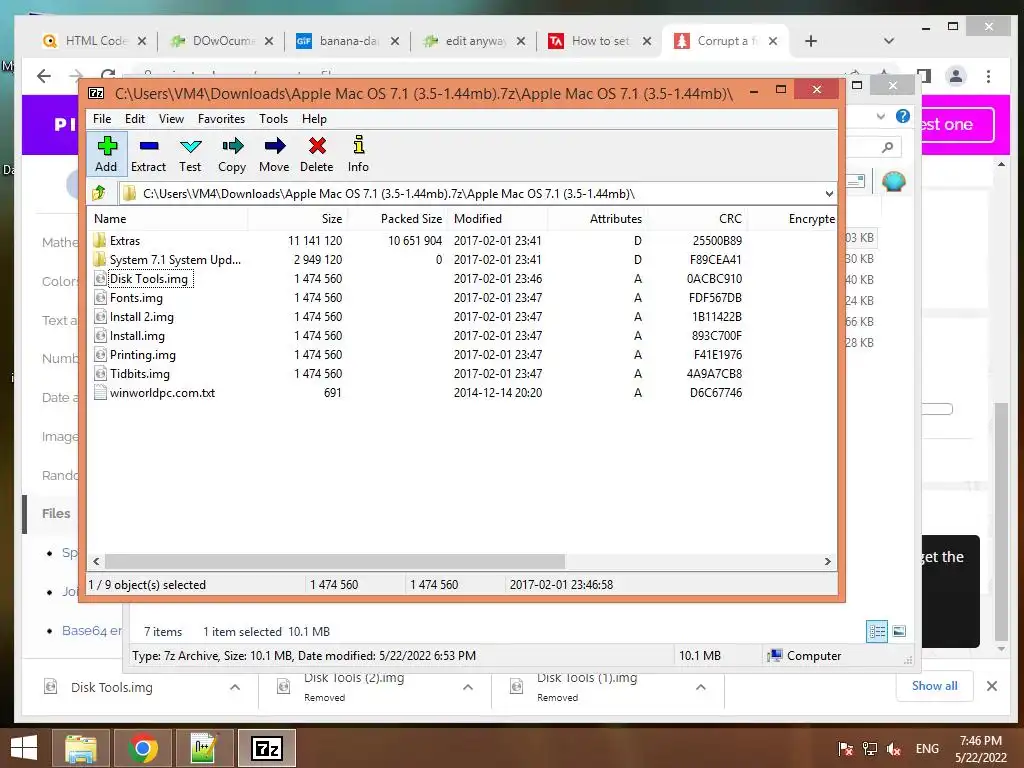Go up one folder level arrow
This screenshot has width=1024, height=768.
(x=99, y=193)
